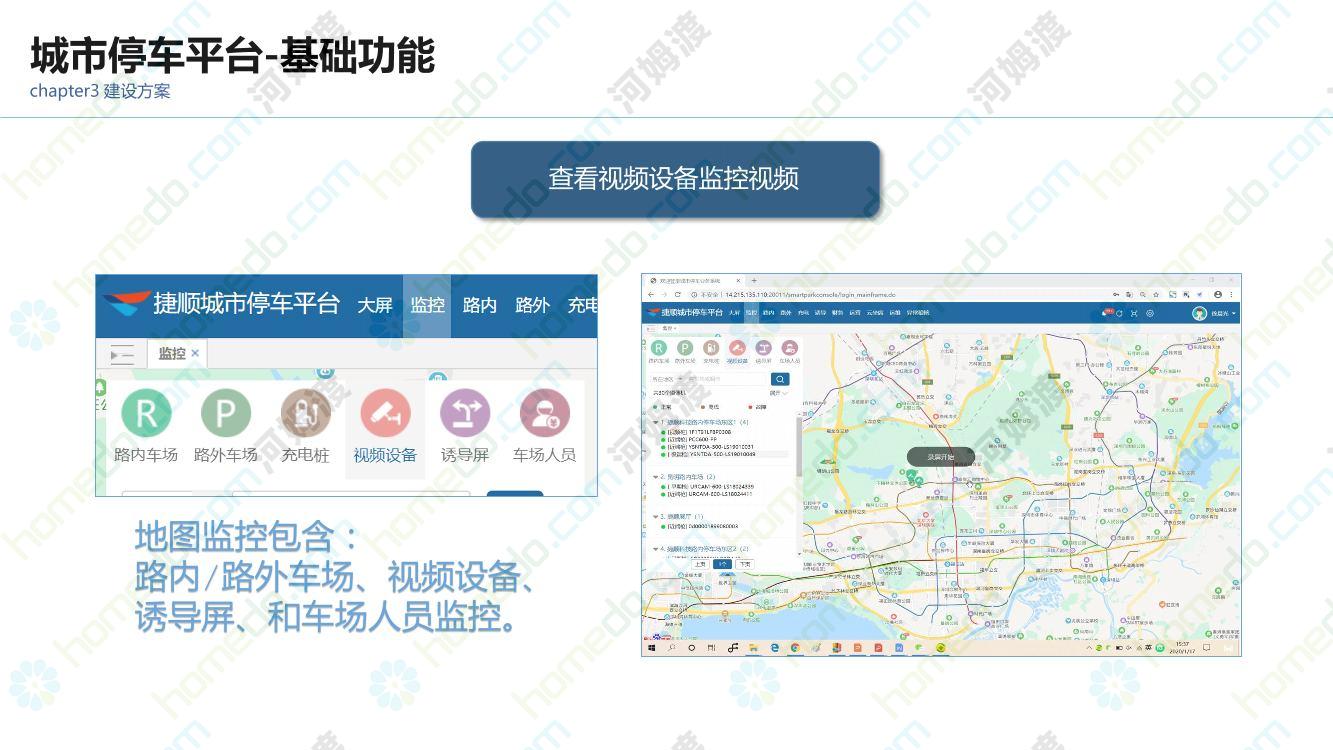Open settings gear in blue platform header
Screen dimensions: 1333x750
[x=1150, y=313]
